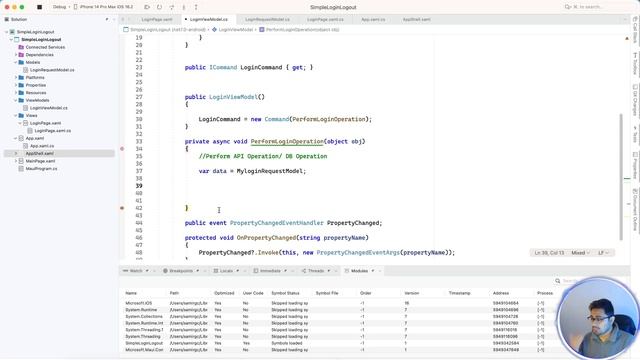Toggle the breakpoint on line 42
The width and height of the screenshot is (640, 360).
[x=122, y=208]
